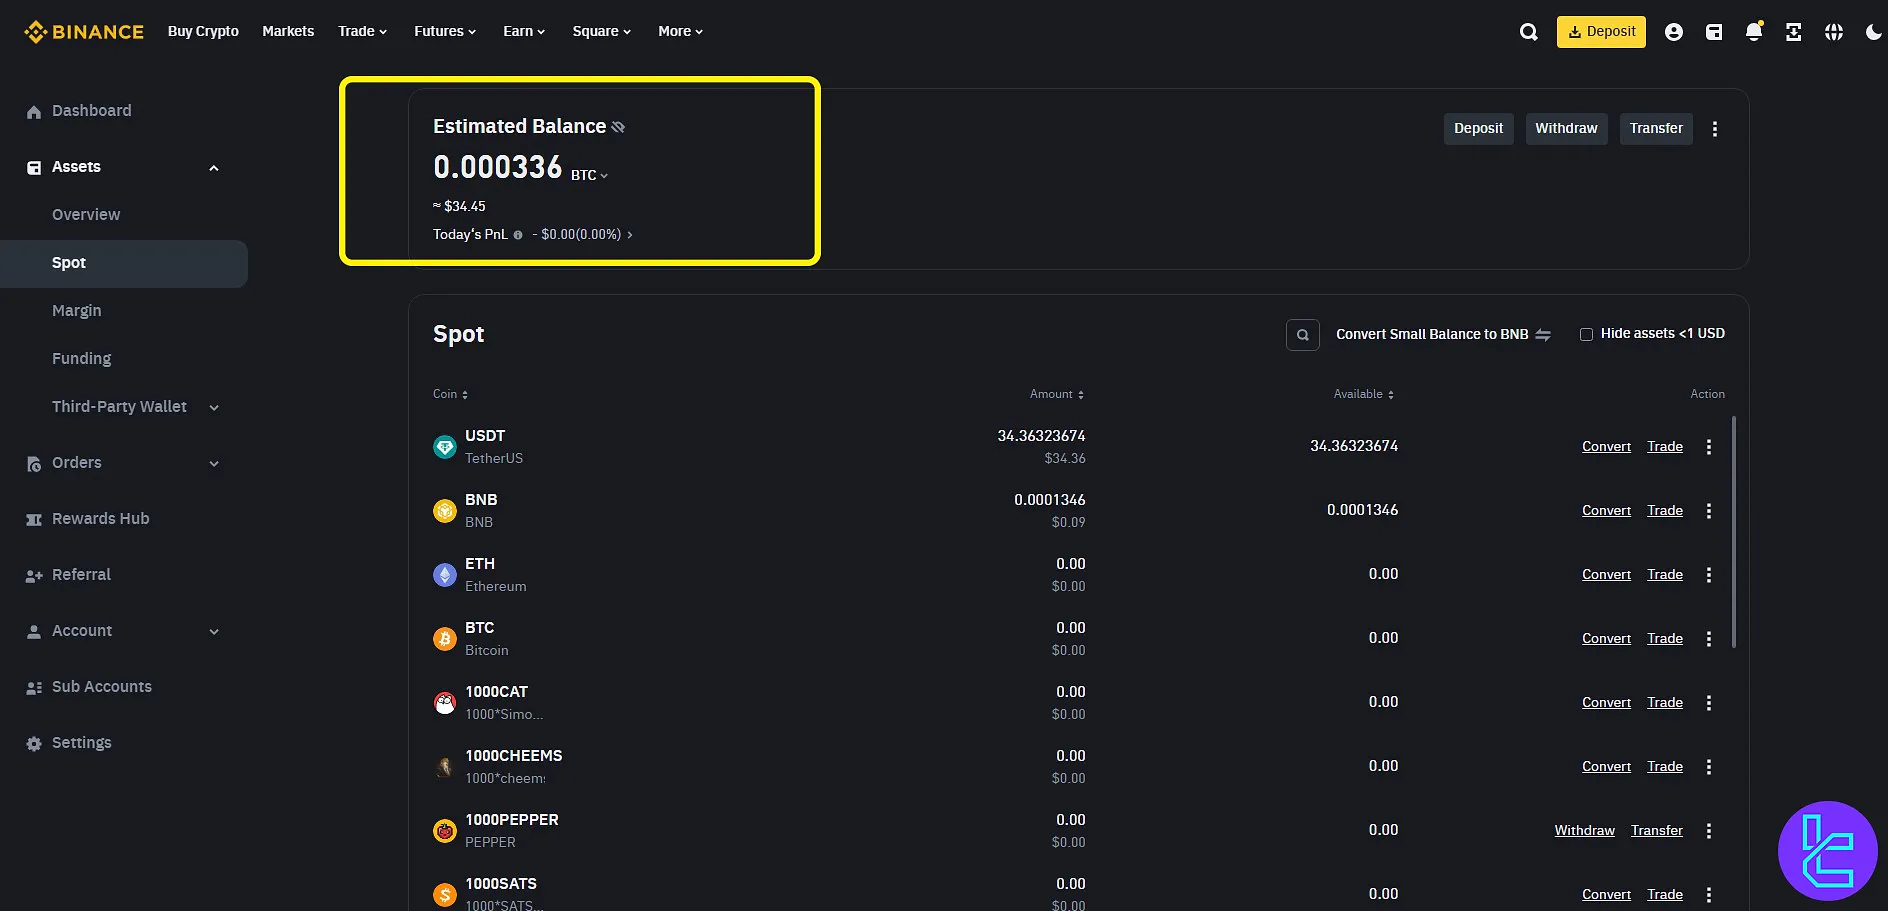
Task: Open 1000PEPPER row more options
Action: 1708,831
